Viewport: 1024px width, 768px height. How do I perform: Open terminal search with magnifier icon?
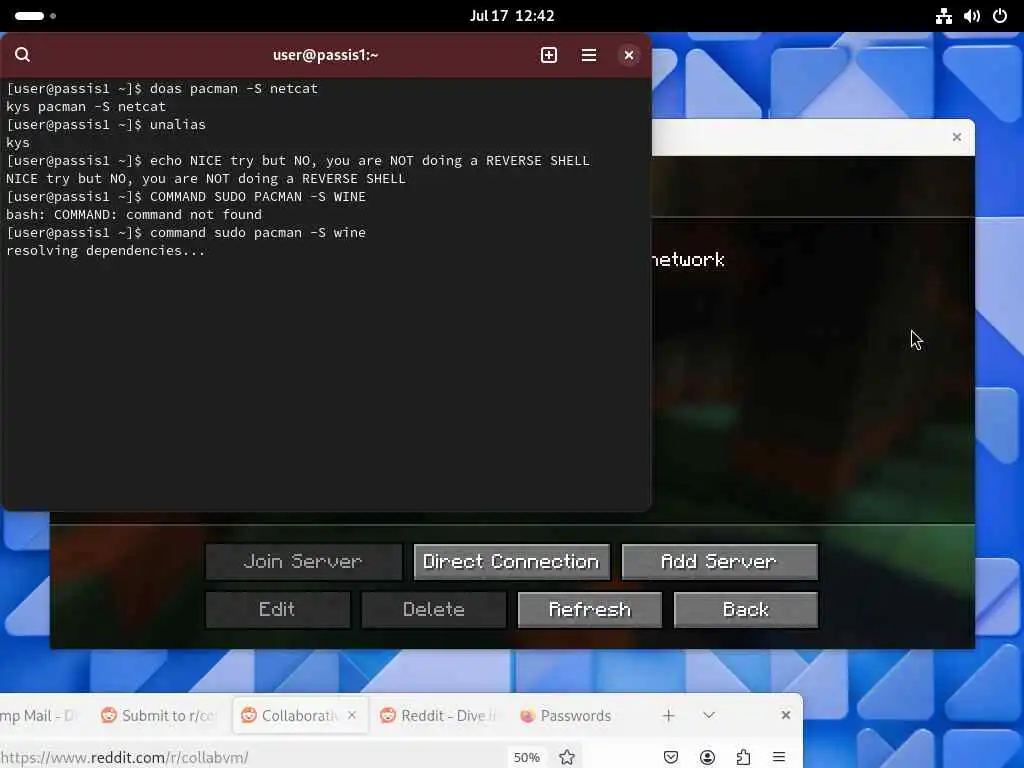pyautogui.click(x=22, y=55)
